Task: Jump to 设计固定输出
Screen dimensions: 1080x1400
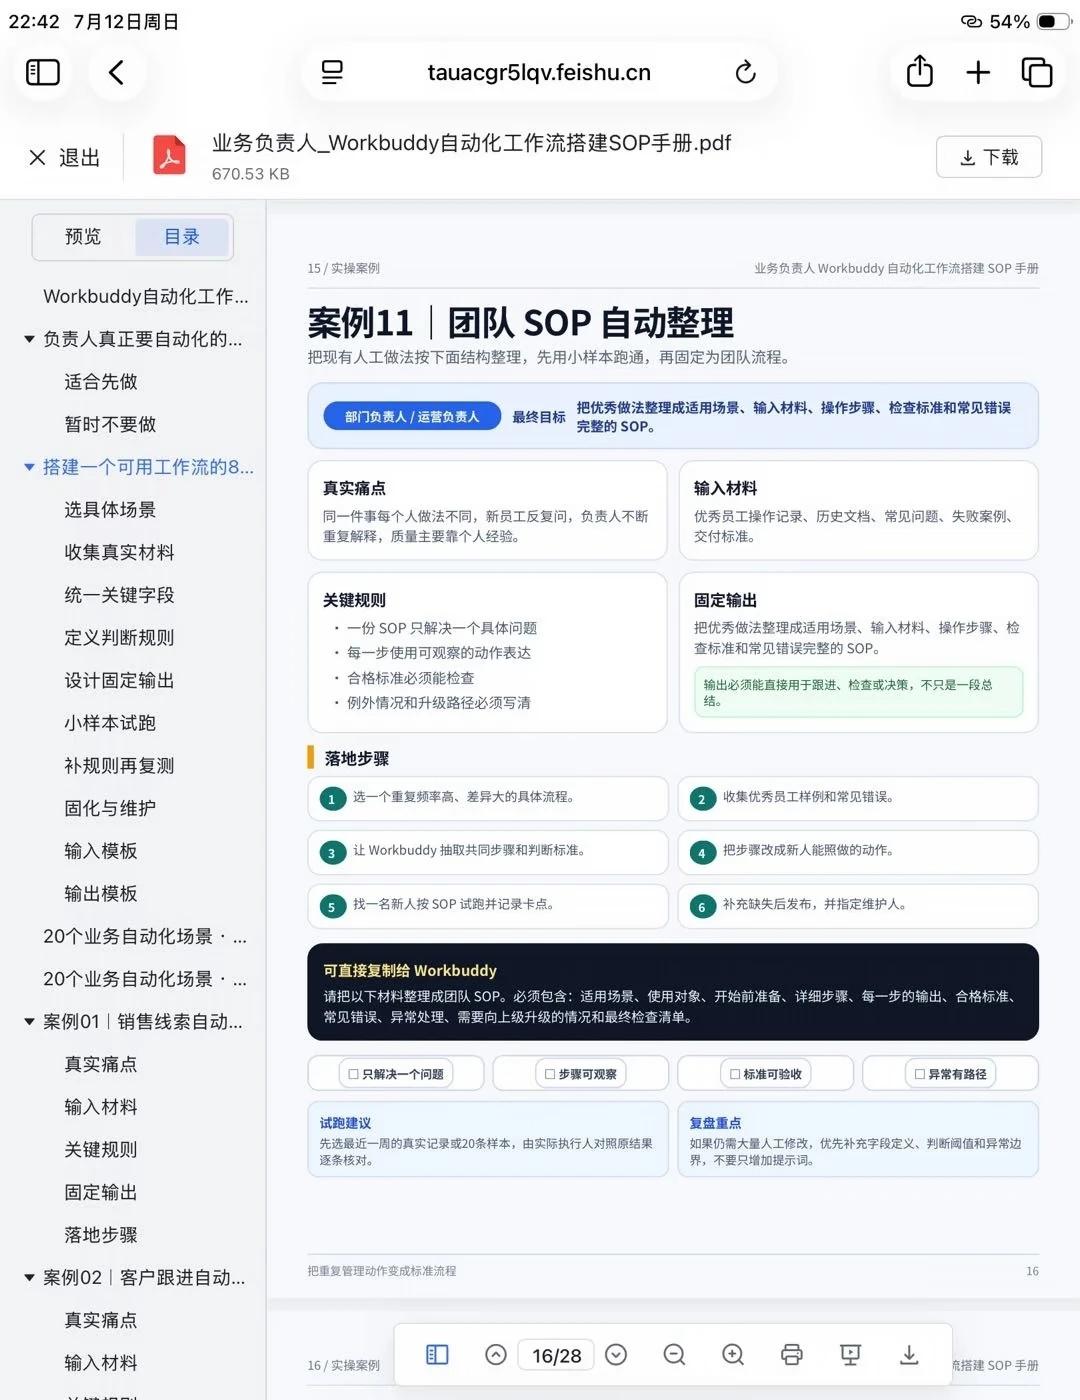Action: 119,680
